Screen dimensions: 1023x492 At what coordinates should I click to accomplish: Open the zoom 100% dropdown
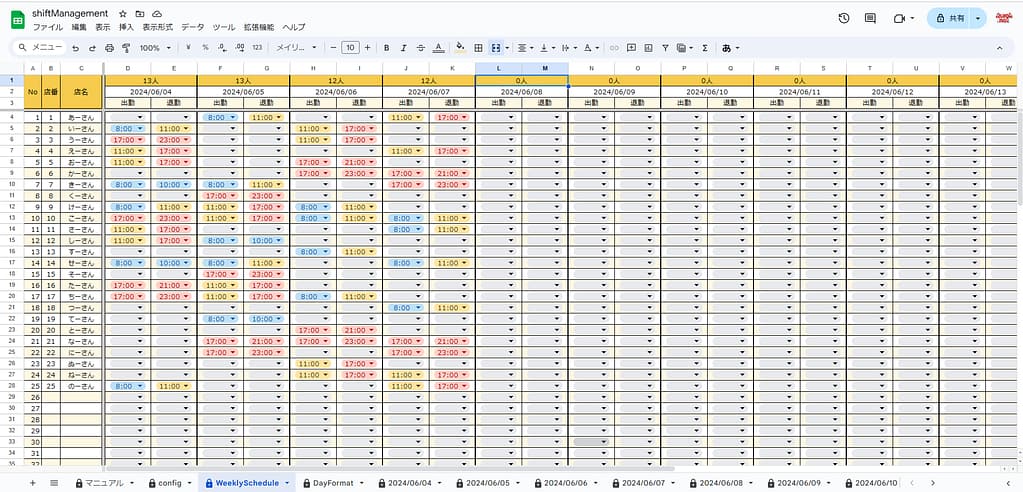click(x=154, y=47)
